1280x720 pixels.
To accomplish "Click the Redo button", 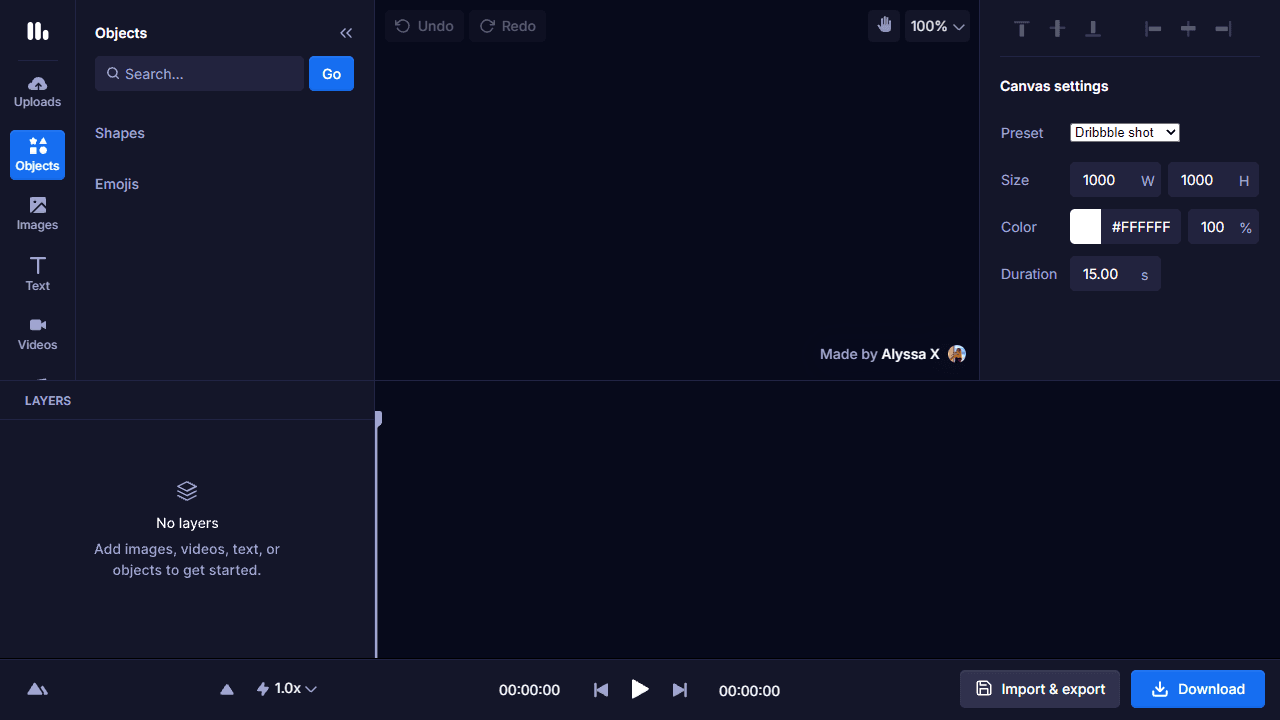I will pyautogui.click(x=508, y=26).
